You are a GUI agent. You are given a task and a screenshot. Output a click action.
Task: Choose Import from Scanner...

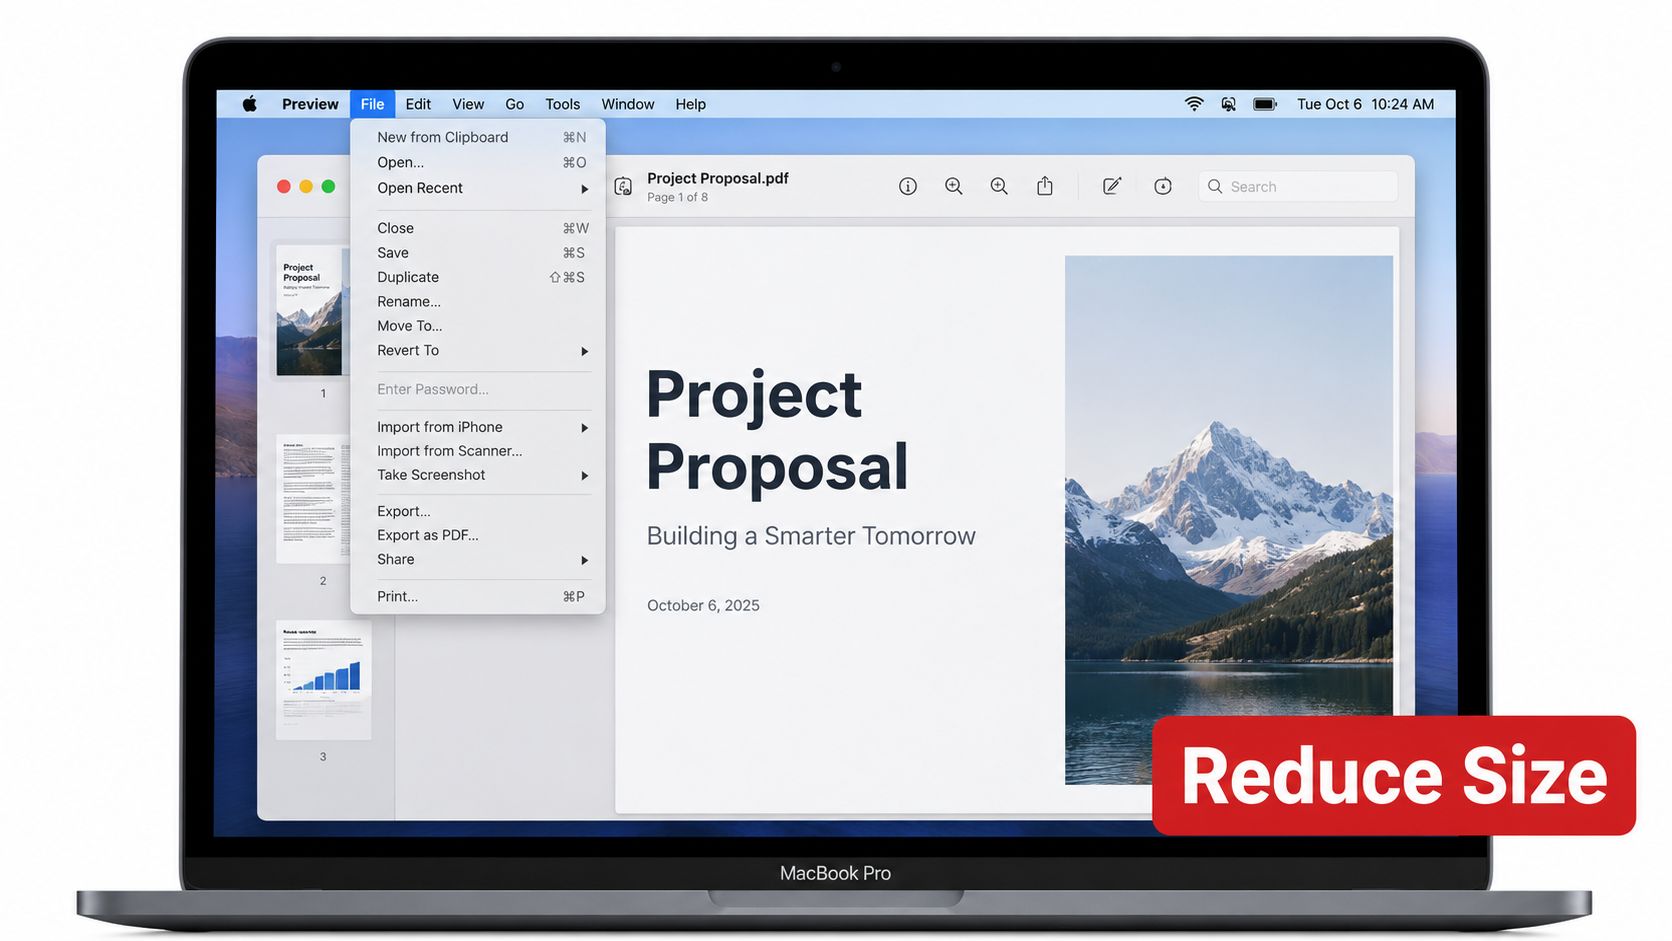coord(478,451)
